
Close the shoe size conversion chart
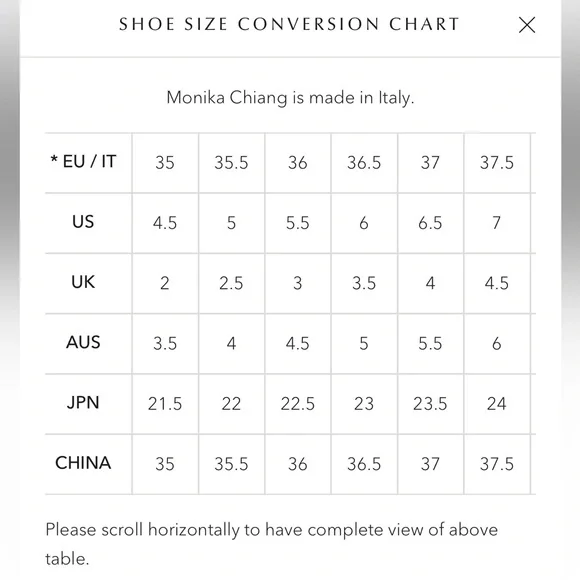pyautogui.click(x=527, y=25)
